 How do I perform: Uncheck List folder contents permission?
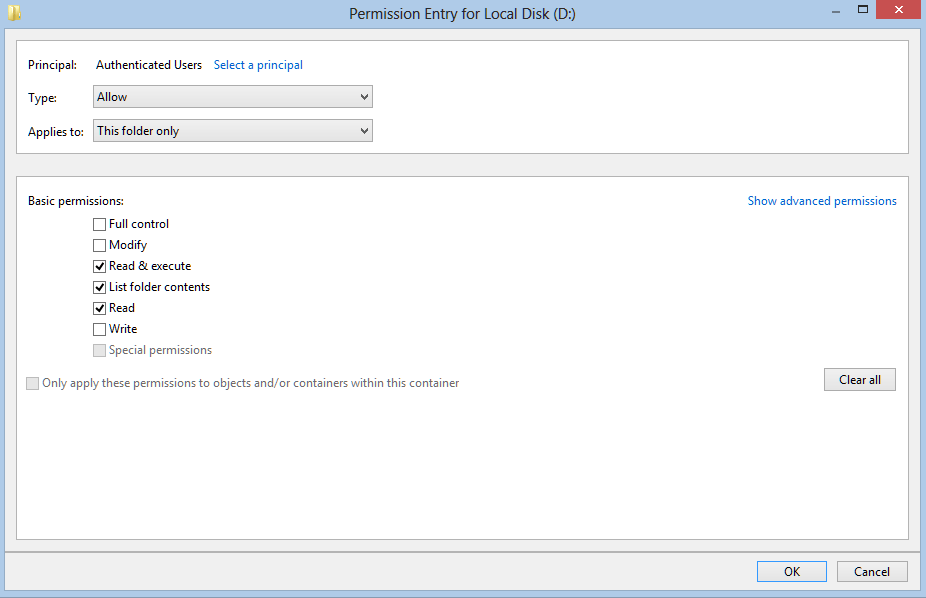point(99,287)
